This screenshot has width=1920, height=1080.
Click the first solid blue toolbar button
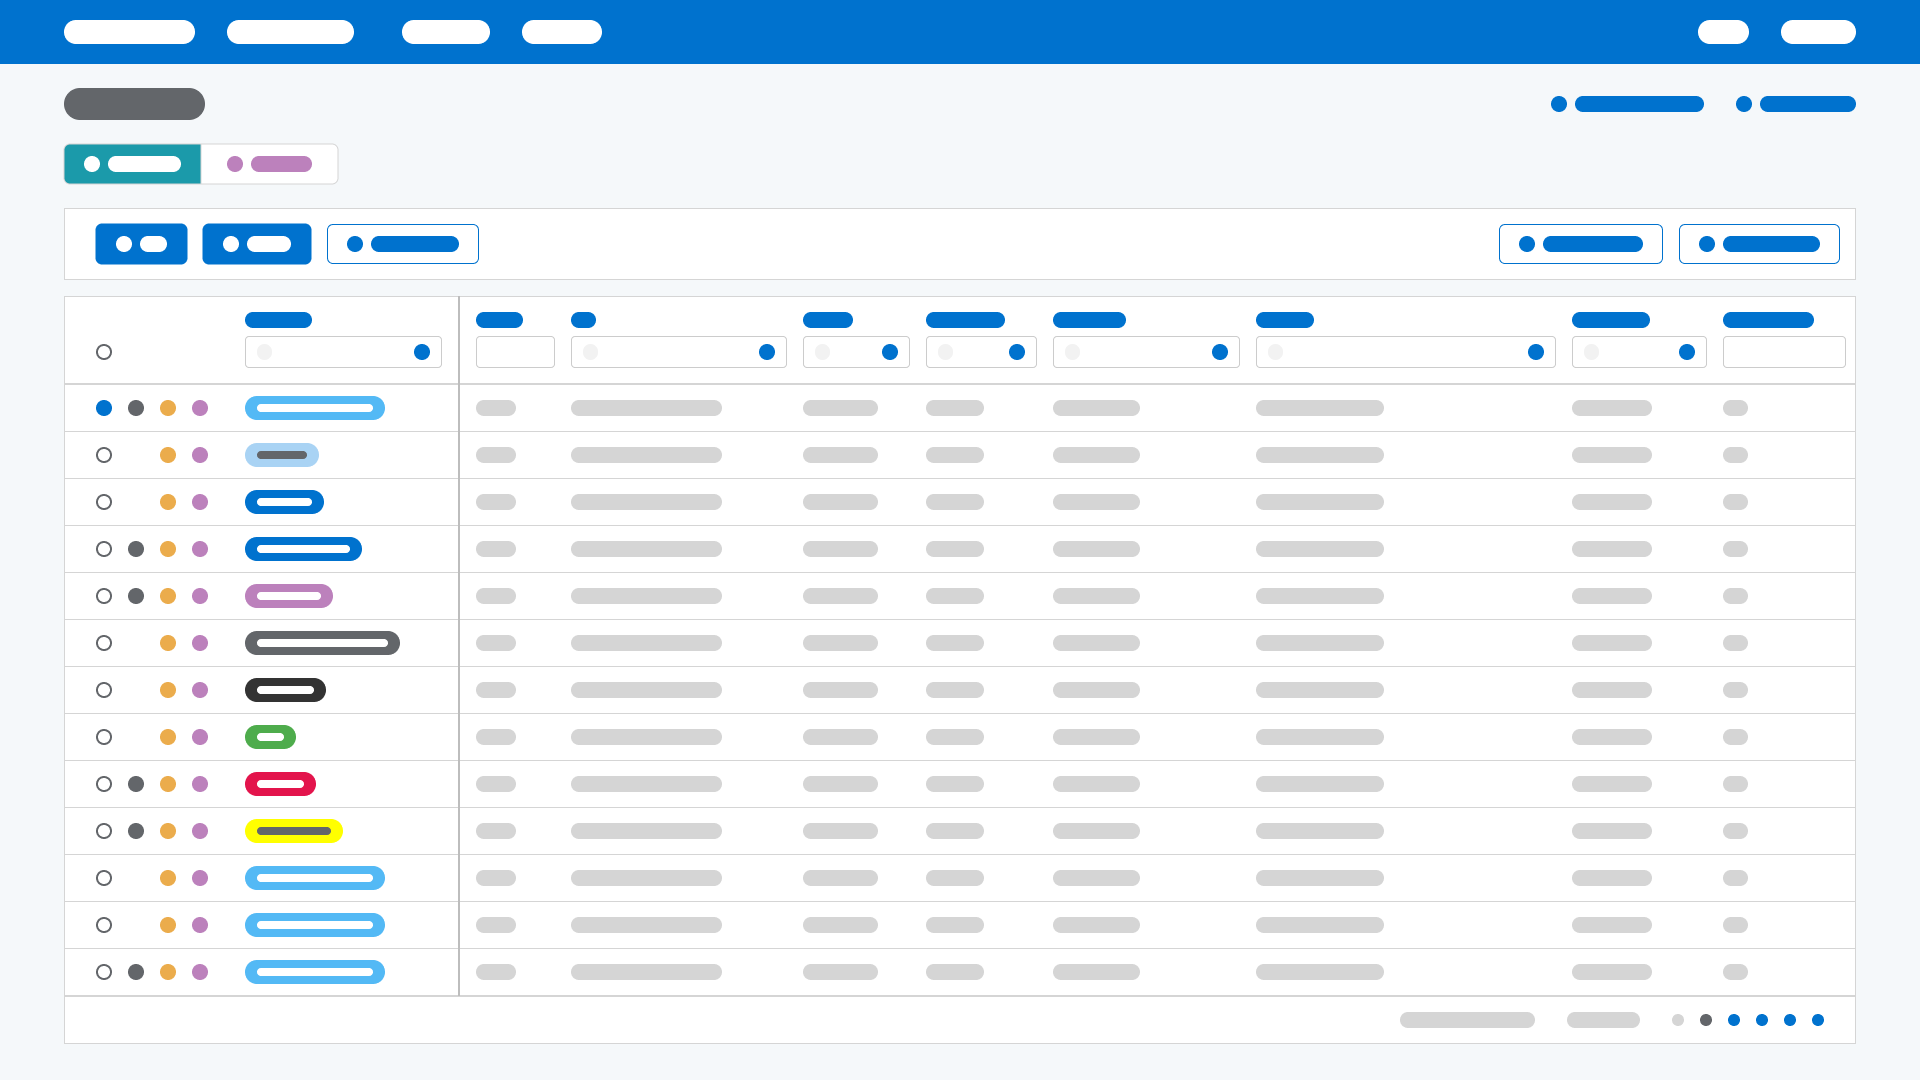pyautogui.click(x=141, y=244)
